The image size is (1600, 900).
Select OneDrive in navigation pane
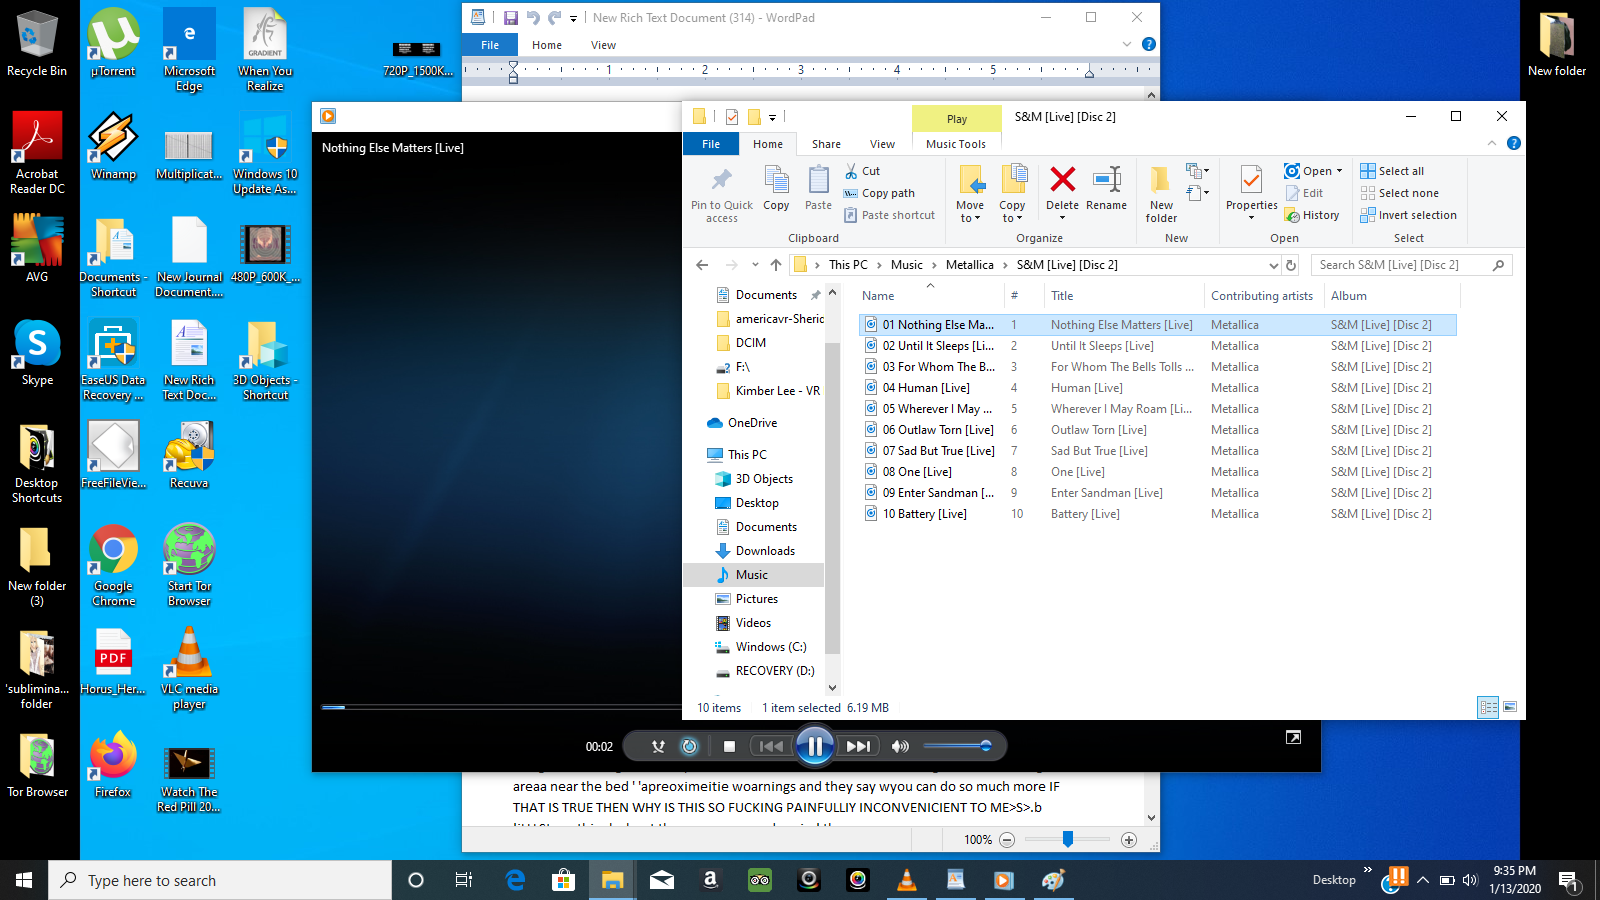752,423
